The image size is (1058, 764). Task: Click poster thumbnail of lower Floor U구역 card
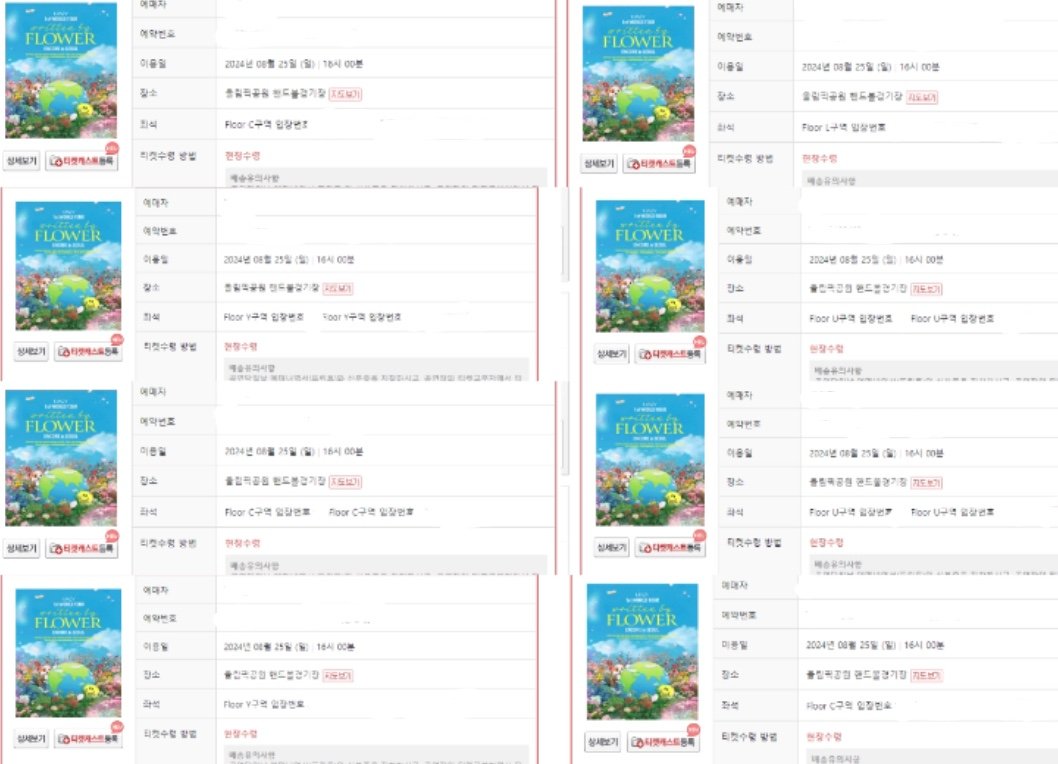(x=650, y=460)
